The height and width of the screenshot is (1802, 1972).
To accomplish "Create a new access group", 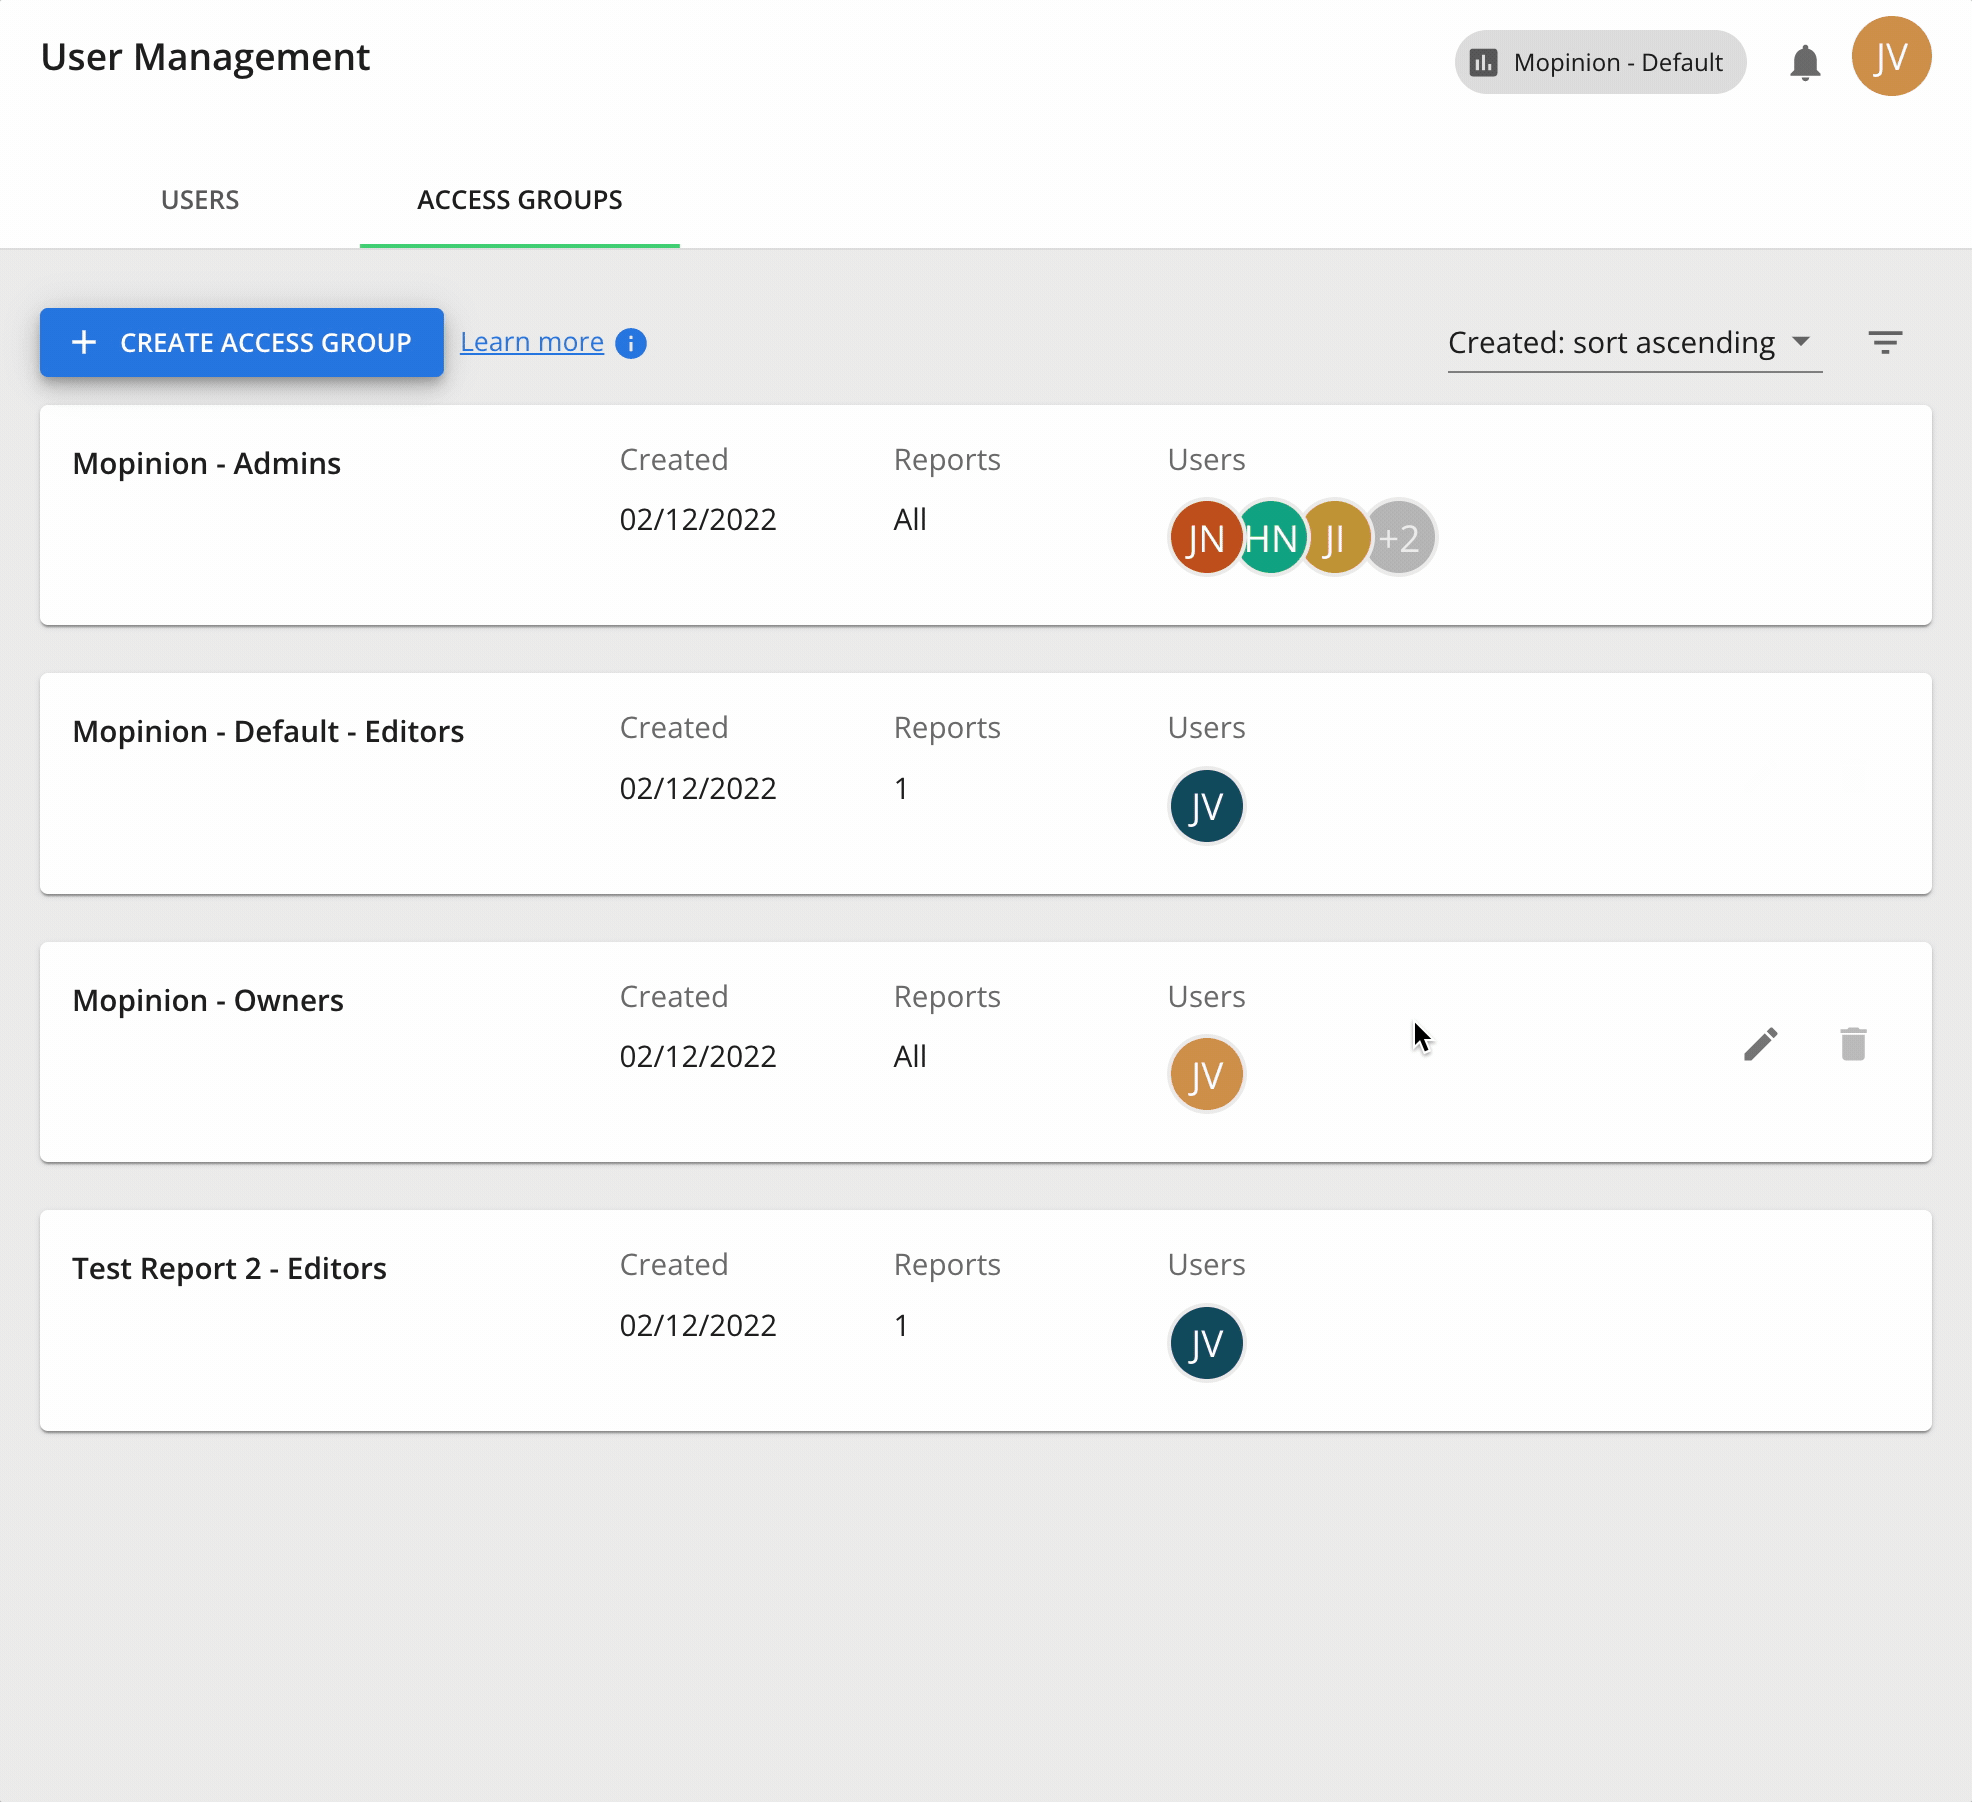I will click(241, 342).
